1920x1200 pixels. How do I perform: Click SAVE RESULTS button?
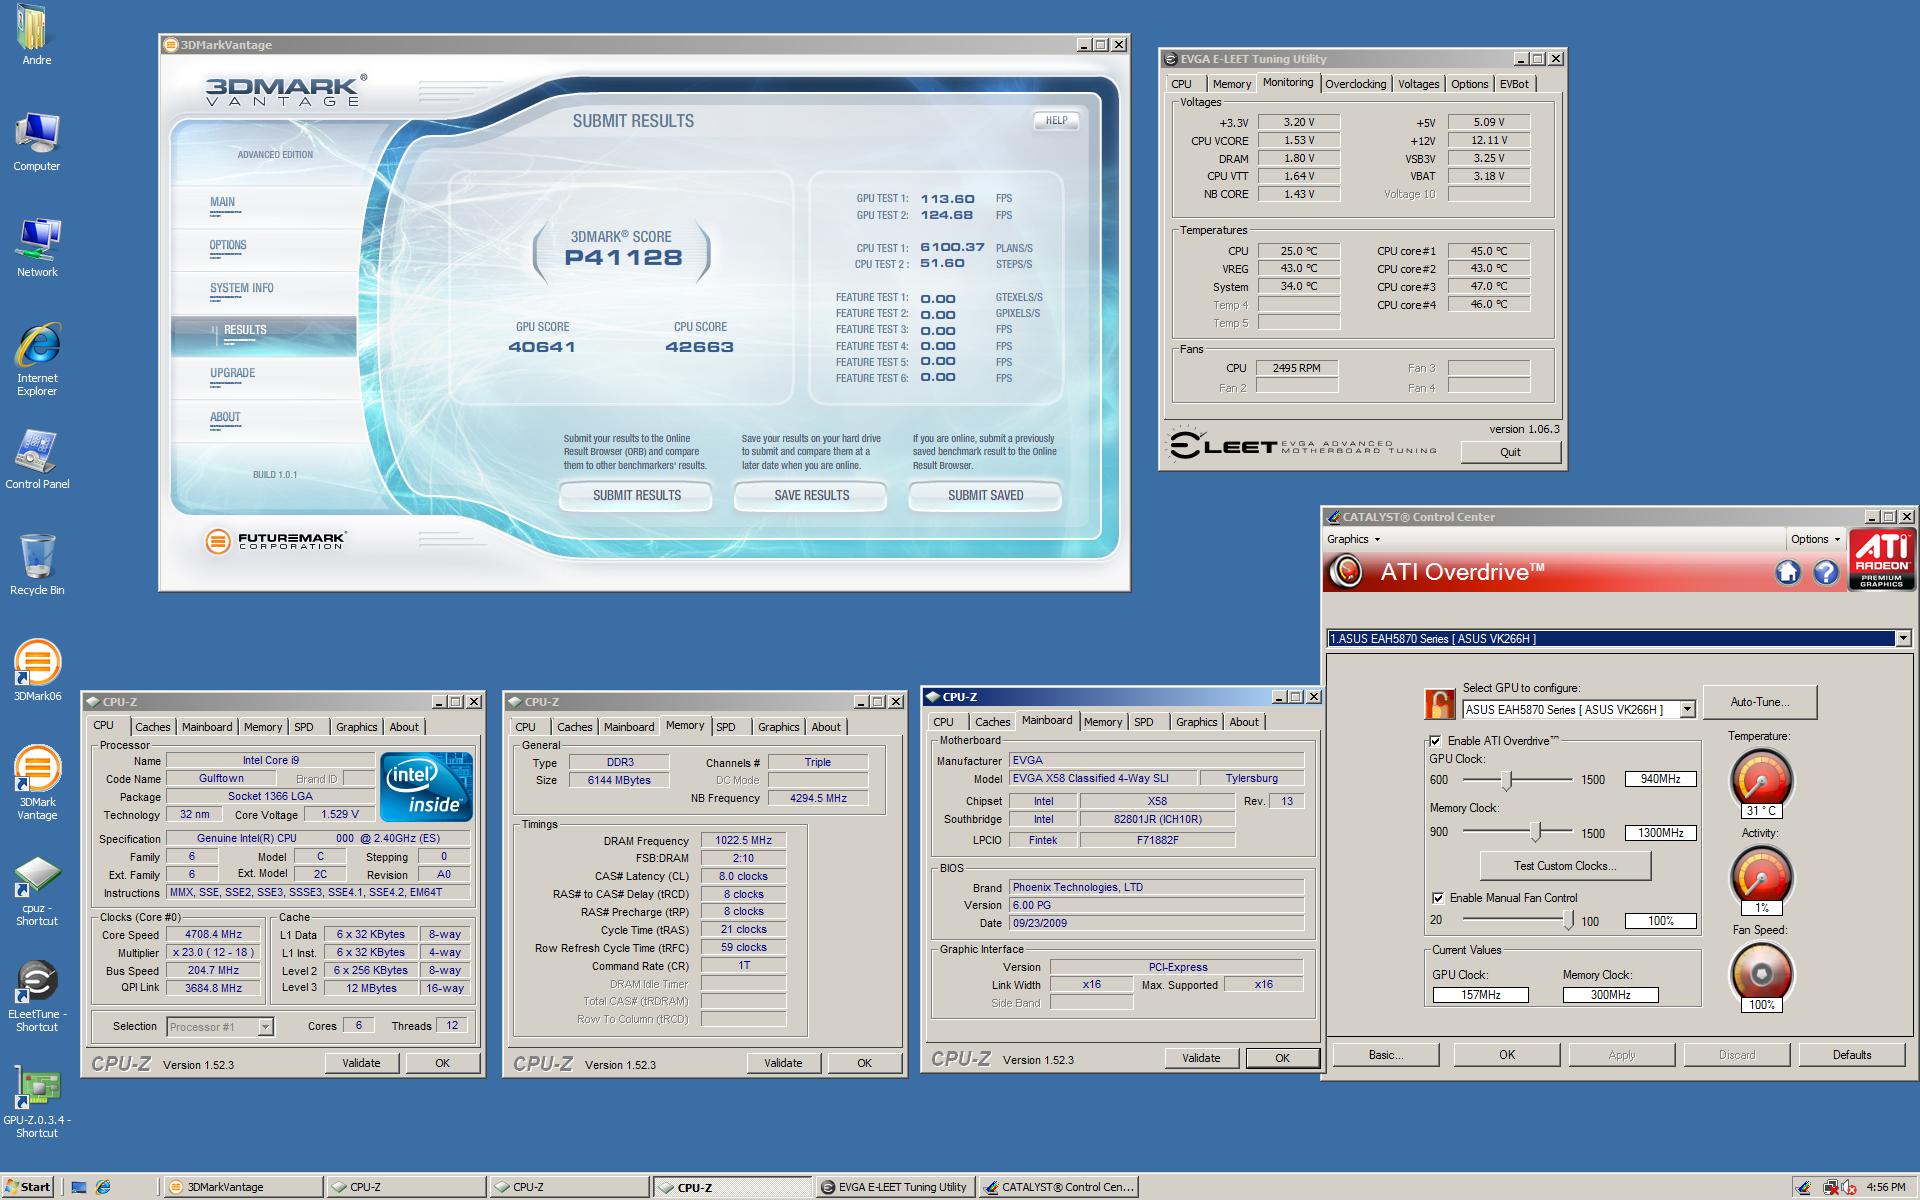click(811, 495)
